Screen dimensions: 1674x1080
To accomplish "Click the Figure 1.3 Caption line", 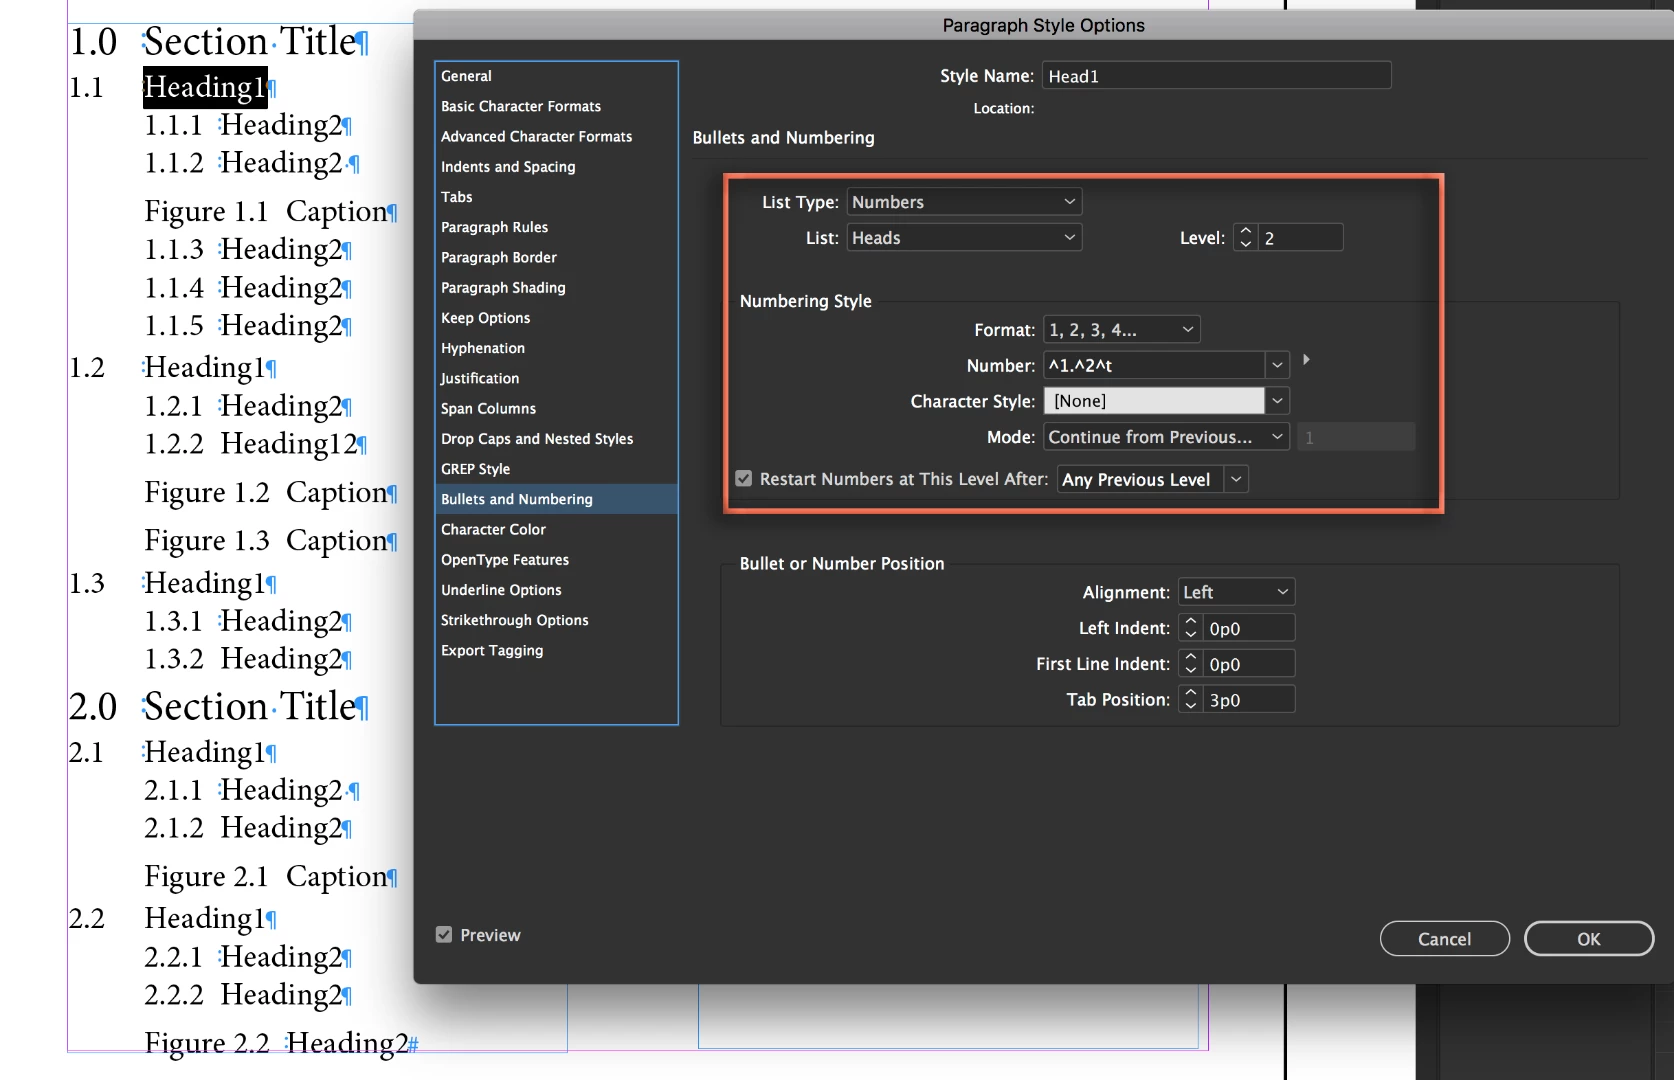I will tap(270, 541).
